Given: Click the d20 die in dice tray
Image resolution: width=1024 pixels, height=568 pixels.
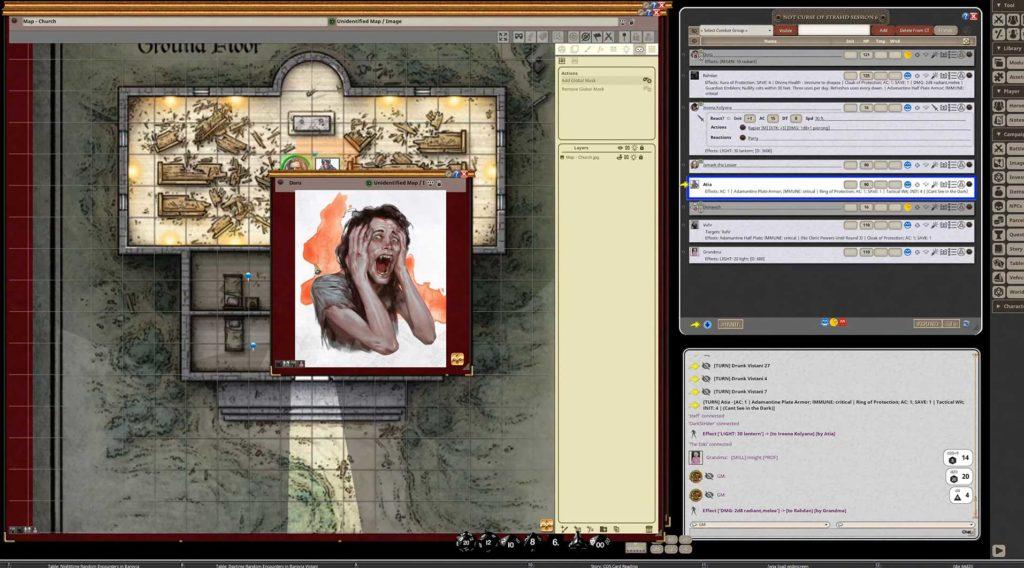Looking at the screenshot, I should [465, 542].
